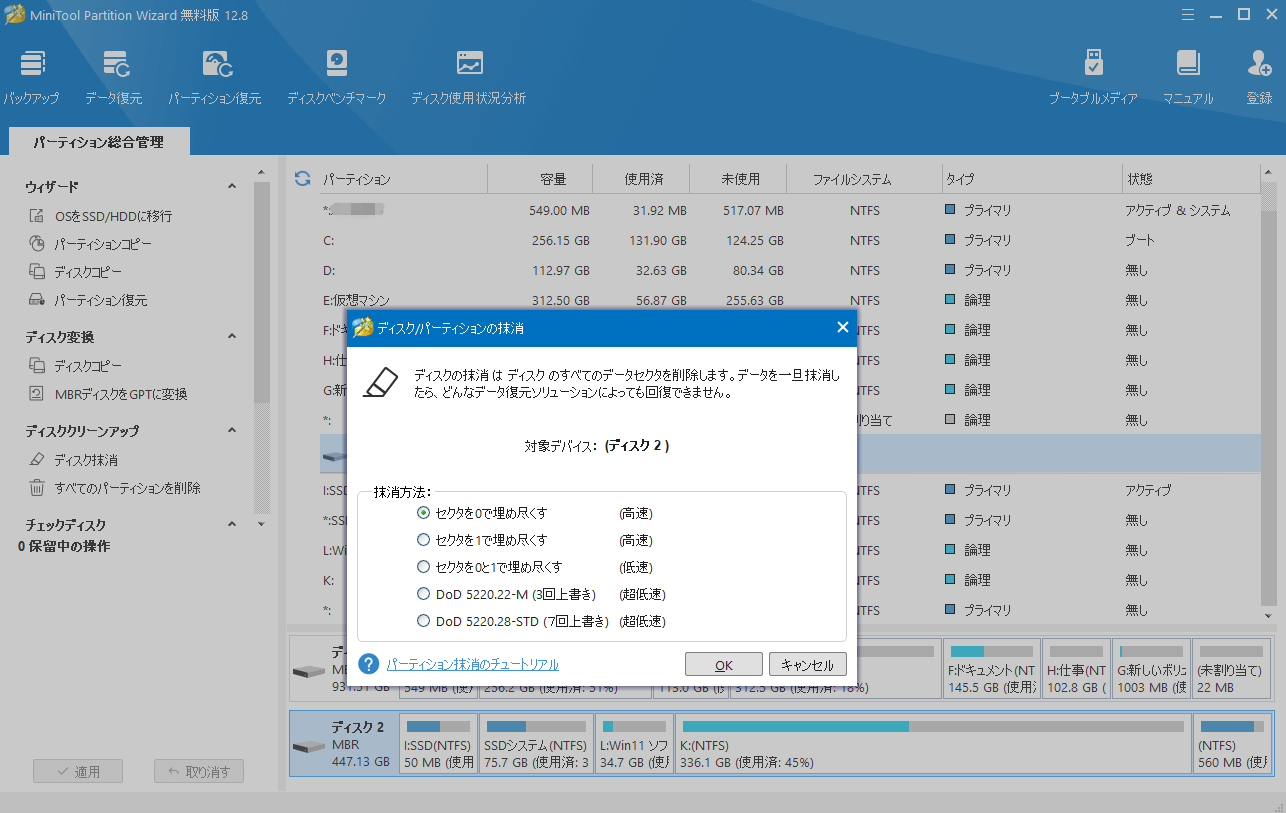Open the バックアップ (Backup) tool
Viewport: 1286px width, 813px height.
pyautogui.click(x=31, y=78)
